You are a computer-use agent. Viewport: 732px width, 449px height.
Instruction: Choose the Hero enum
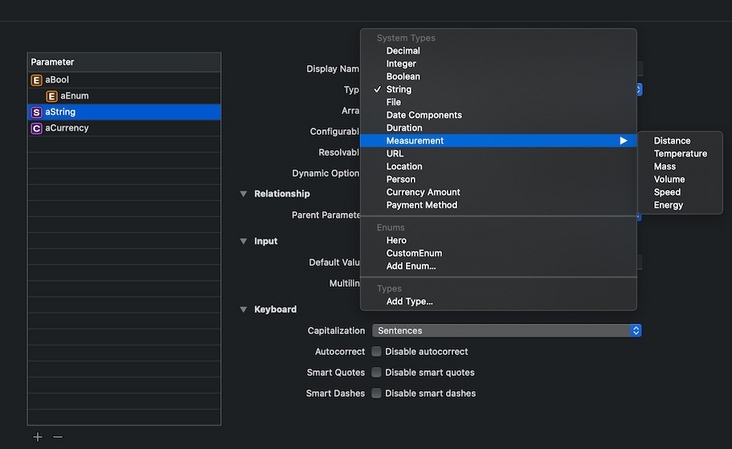[499, 240]
